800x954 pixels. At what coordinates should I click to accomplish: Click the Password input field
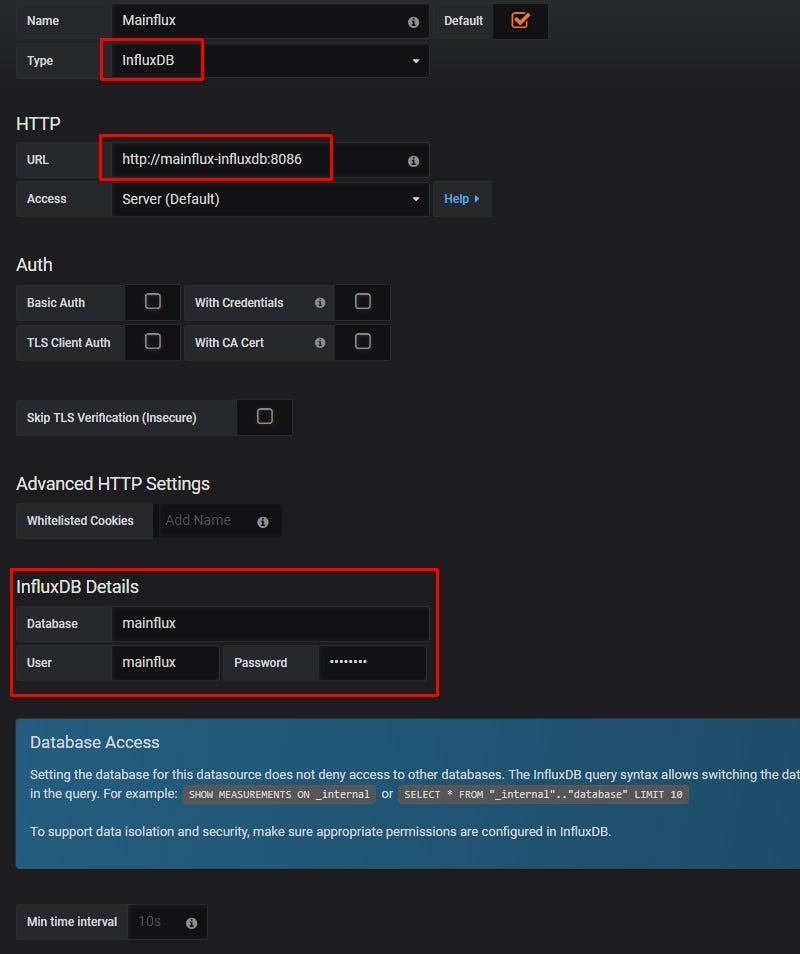coord(372,663)
